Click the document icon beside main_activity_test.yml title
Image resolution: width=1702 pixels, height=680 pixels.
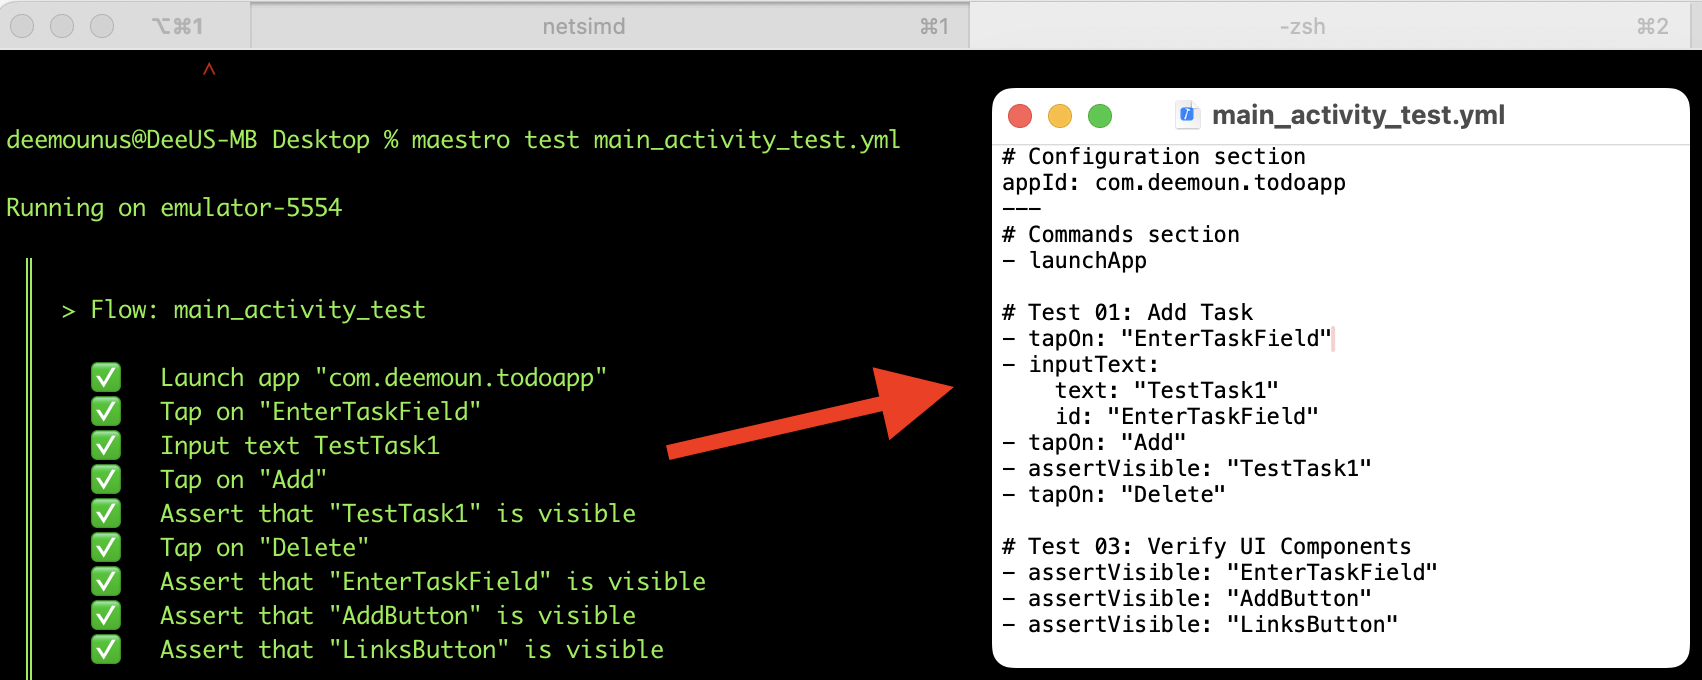tap(1187, 115)
